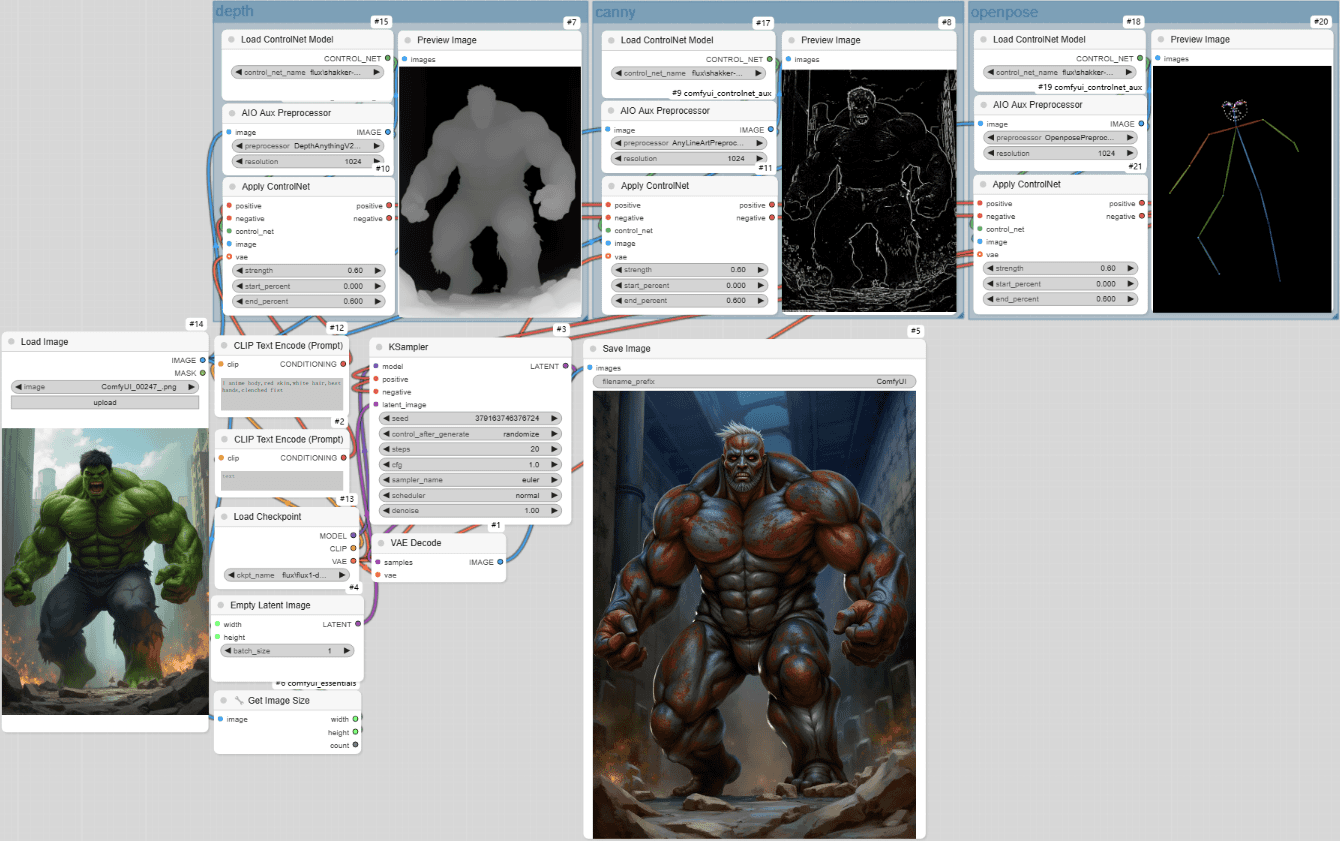The height and width of the screenshot is (841, 1340).
Task: Collapse the KSampler node using its title dot
Action: point(379,347)
